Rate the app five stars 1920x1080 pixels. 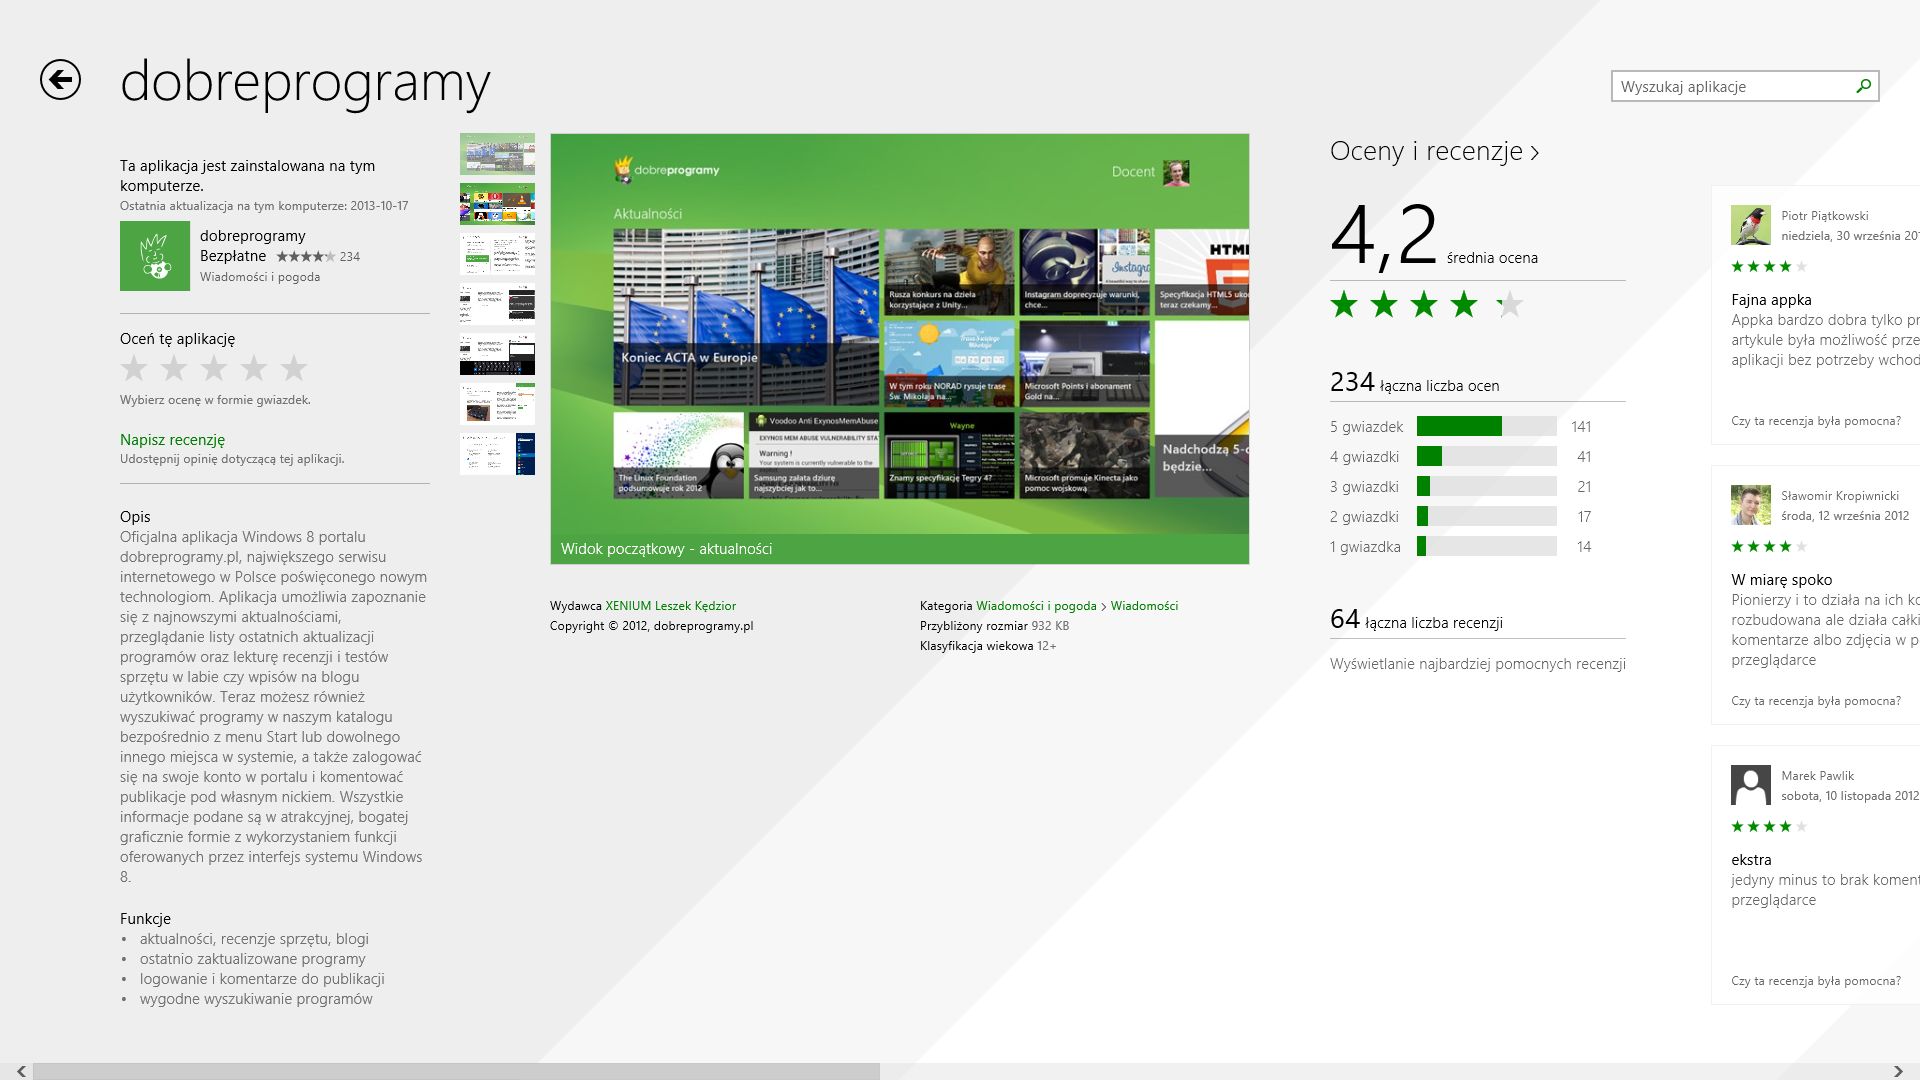coord(294,368)
